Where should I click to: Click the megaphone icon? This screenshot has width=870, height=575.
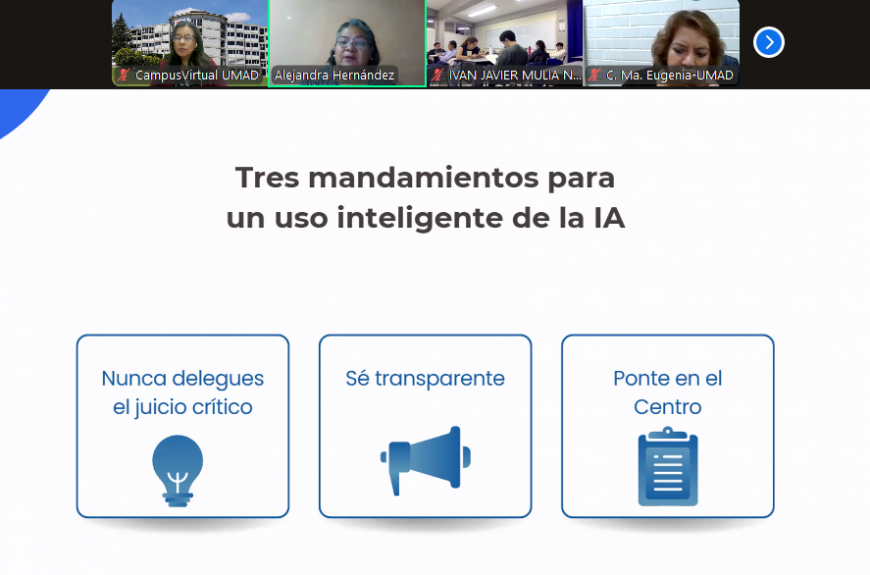tap(425, 461)
